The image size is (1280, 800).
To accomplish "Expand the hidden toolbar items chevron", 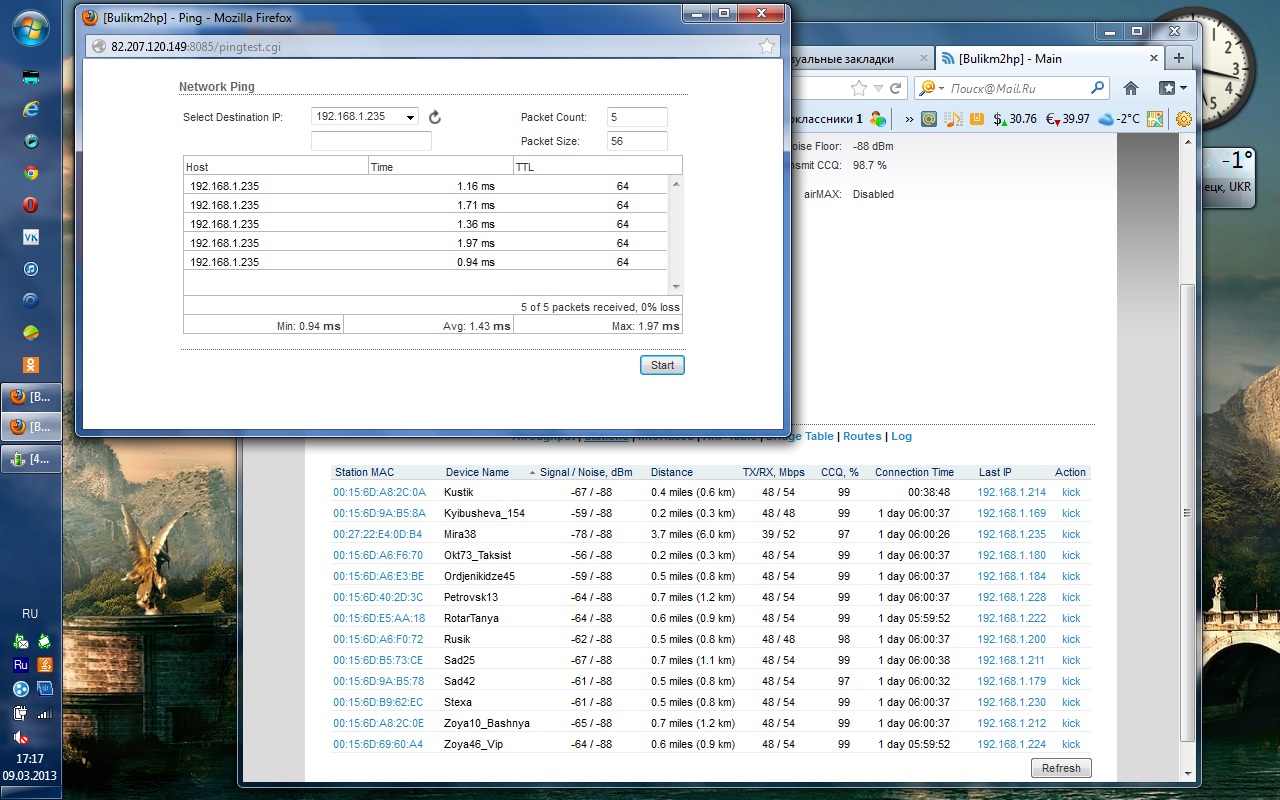I will (x=909, y=119).
